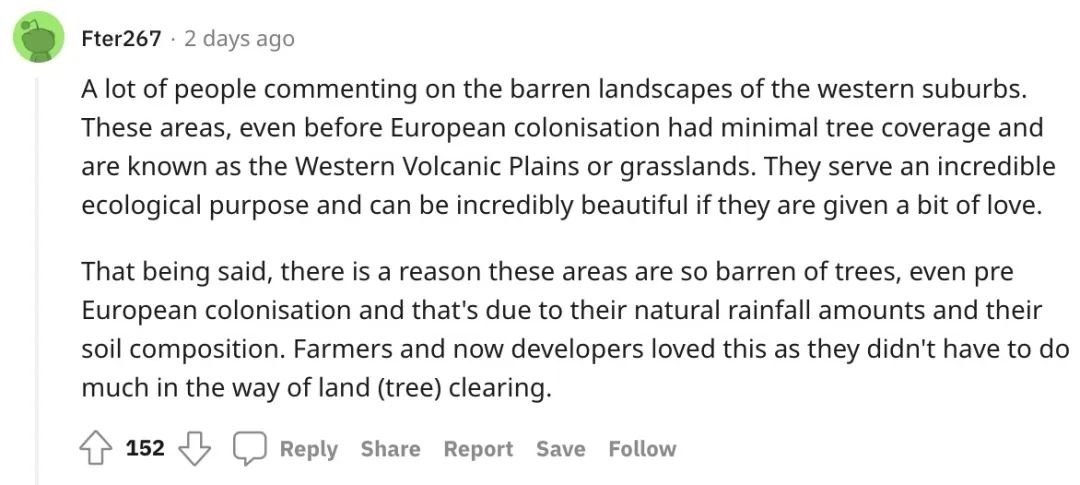Downvote the Fter267 comment
The height and width of the screenshot is (485, 1080).
pos(194,448)
